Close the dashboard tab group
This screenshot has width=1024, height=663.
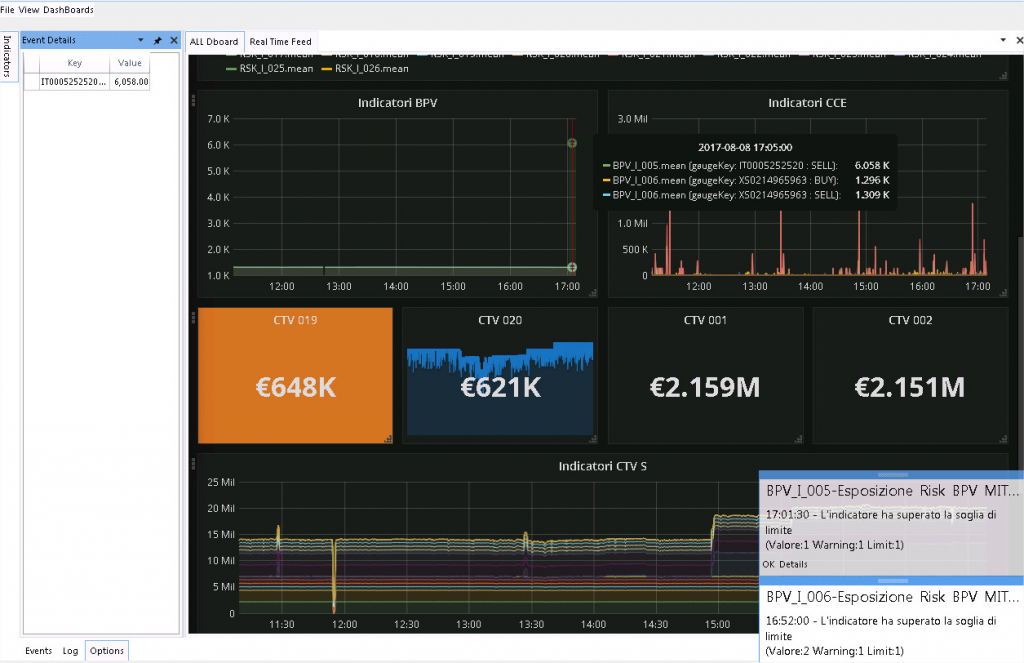pos(1017,42)
